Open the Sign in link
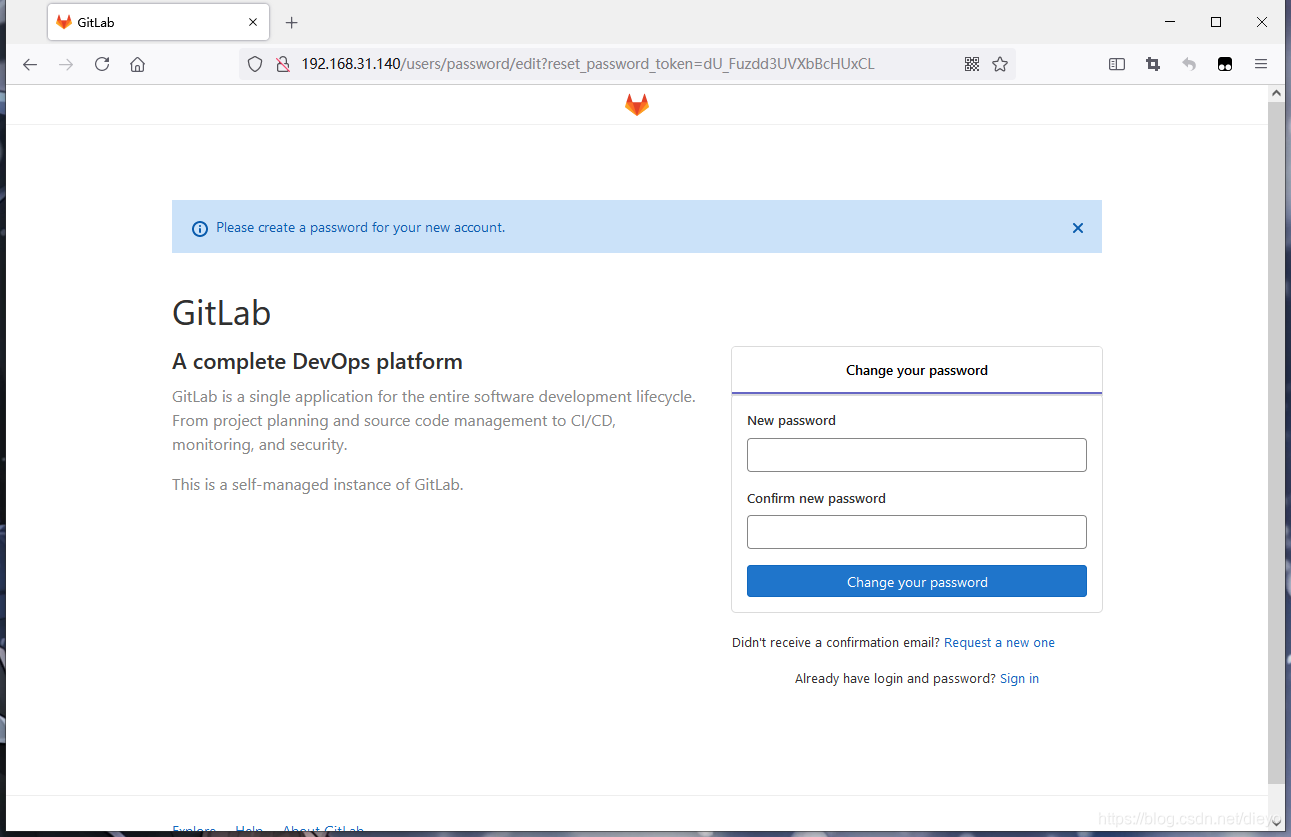The height and width of the screenshot is (837, 1291). pyautogui.click(x=1019, y=679)
